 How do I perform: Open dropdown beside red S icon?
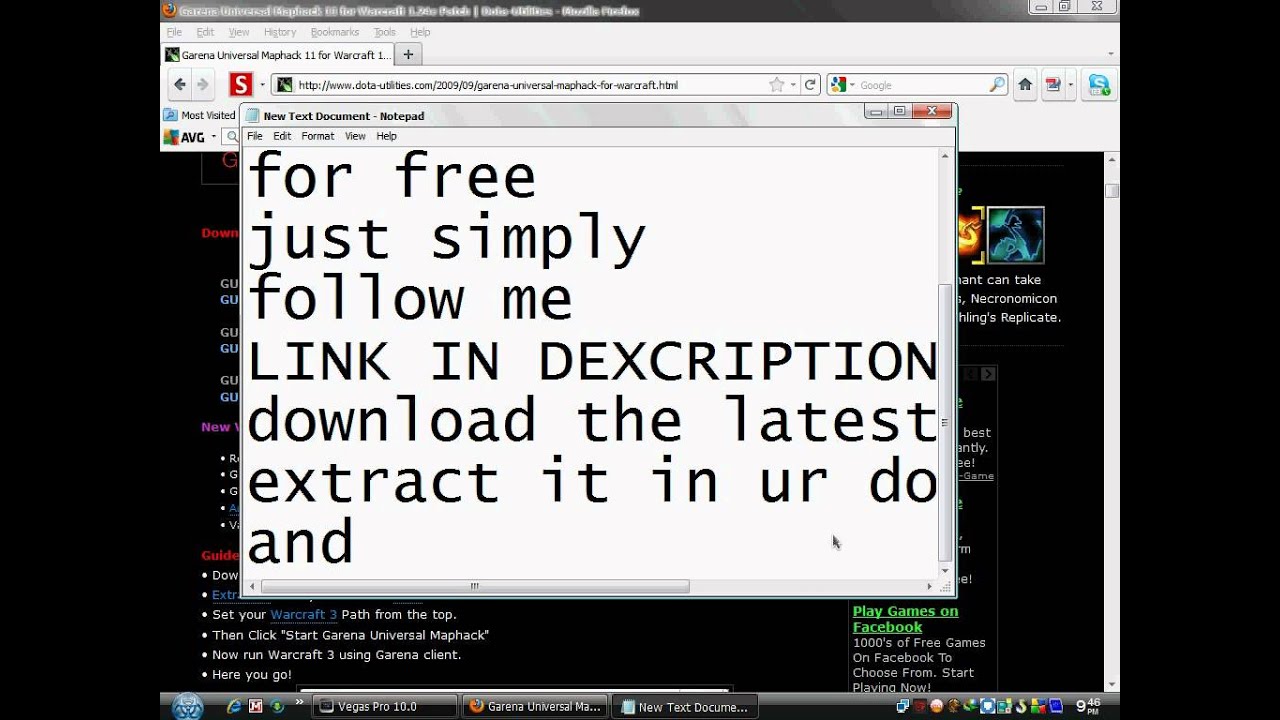click(262, 85)
